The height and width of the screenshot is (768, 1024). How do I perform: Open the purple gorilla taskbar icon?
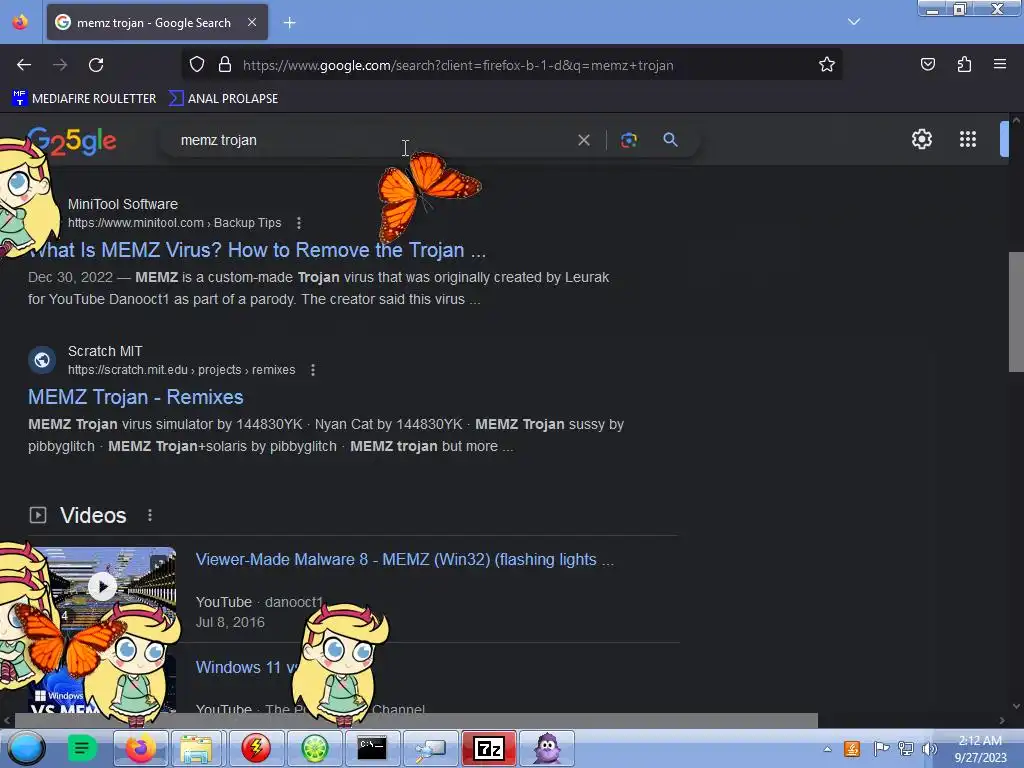[547, 748]
